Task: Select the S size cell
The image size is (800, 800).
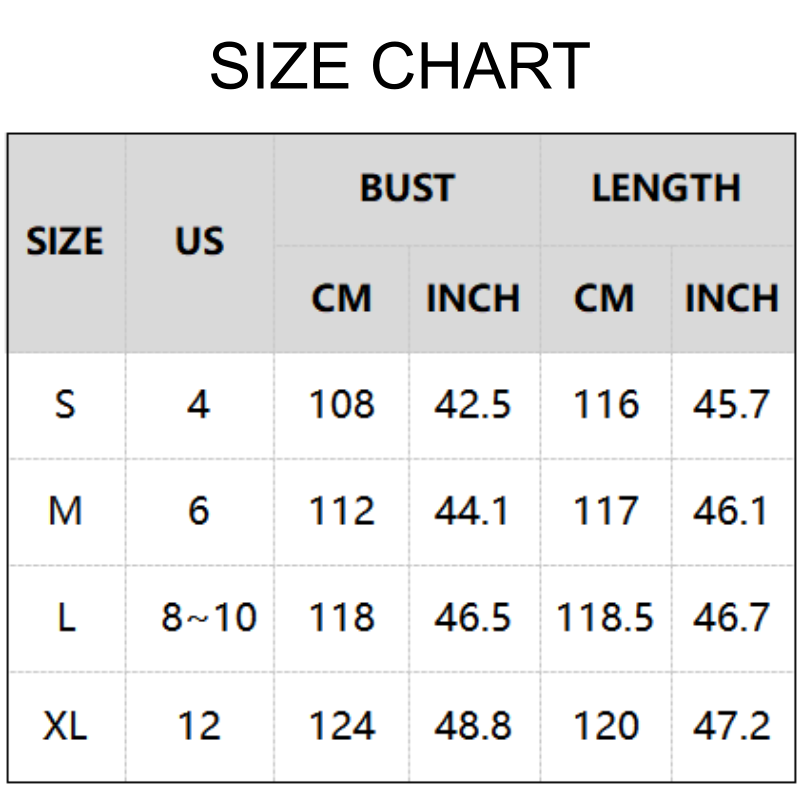Action: pyautogui.click(x=65, y=405)
